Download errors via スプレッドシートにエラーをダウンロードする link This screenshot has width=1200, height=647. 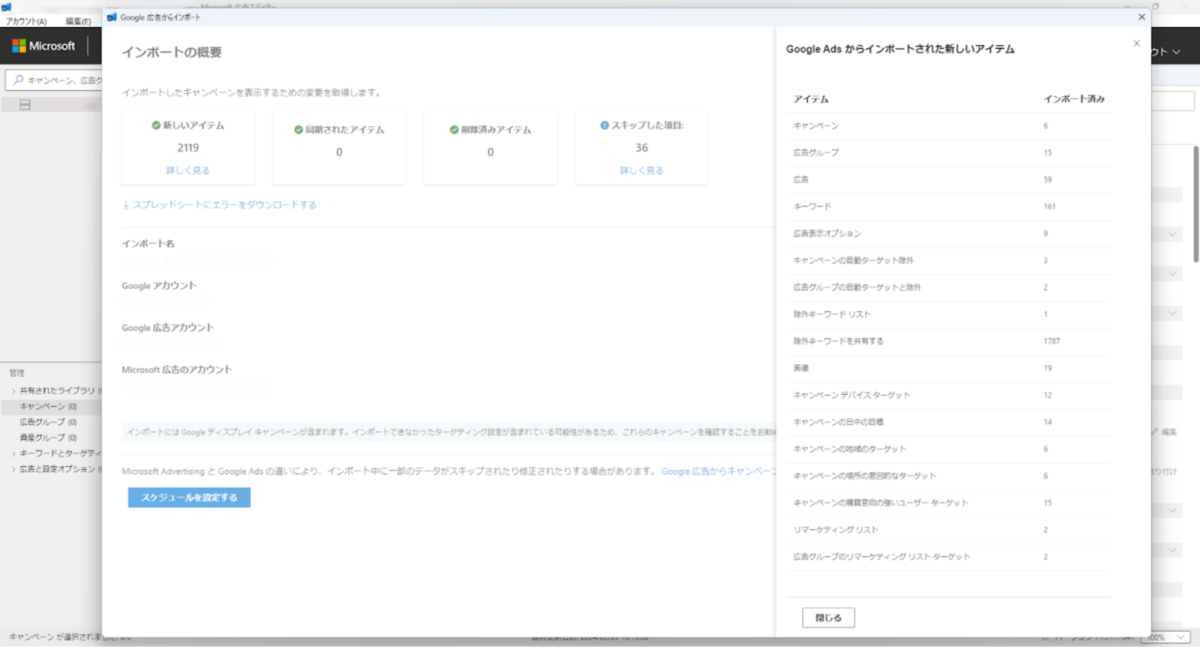224,205
